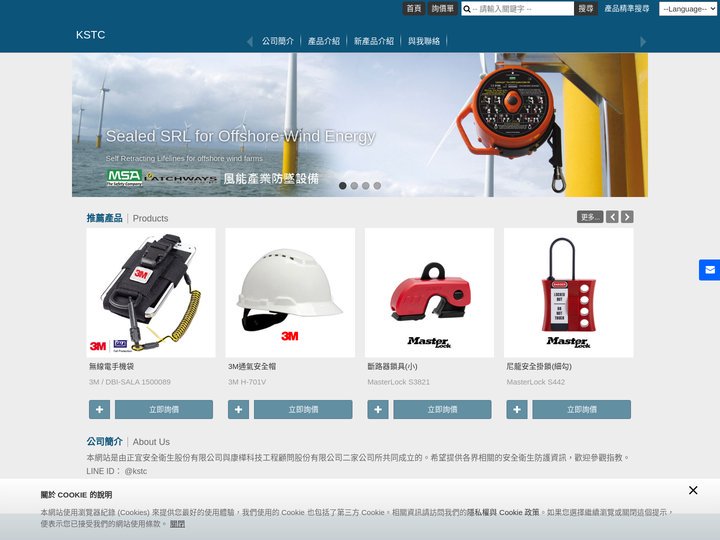Viewport: 720px width, 540px height.
Task: Select the fourth banner slide dot
Action: point(377,186)
